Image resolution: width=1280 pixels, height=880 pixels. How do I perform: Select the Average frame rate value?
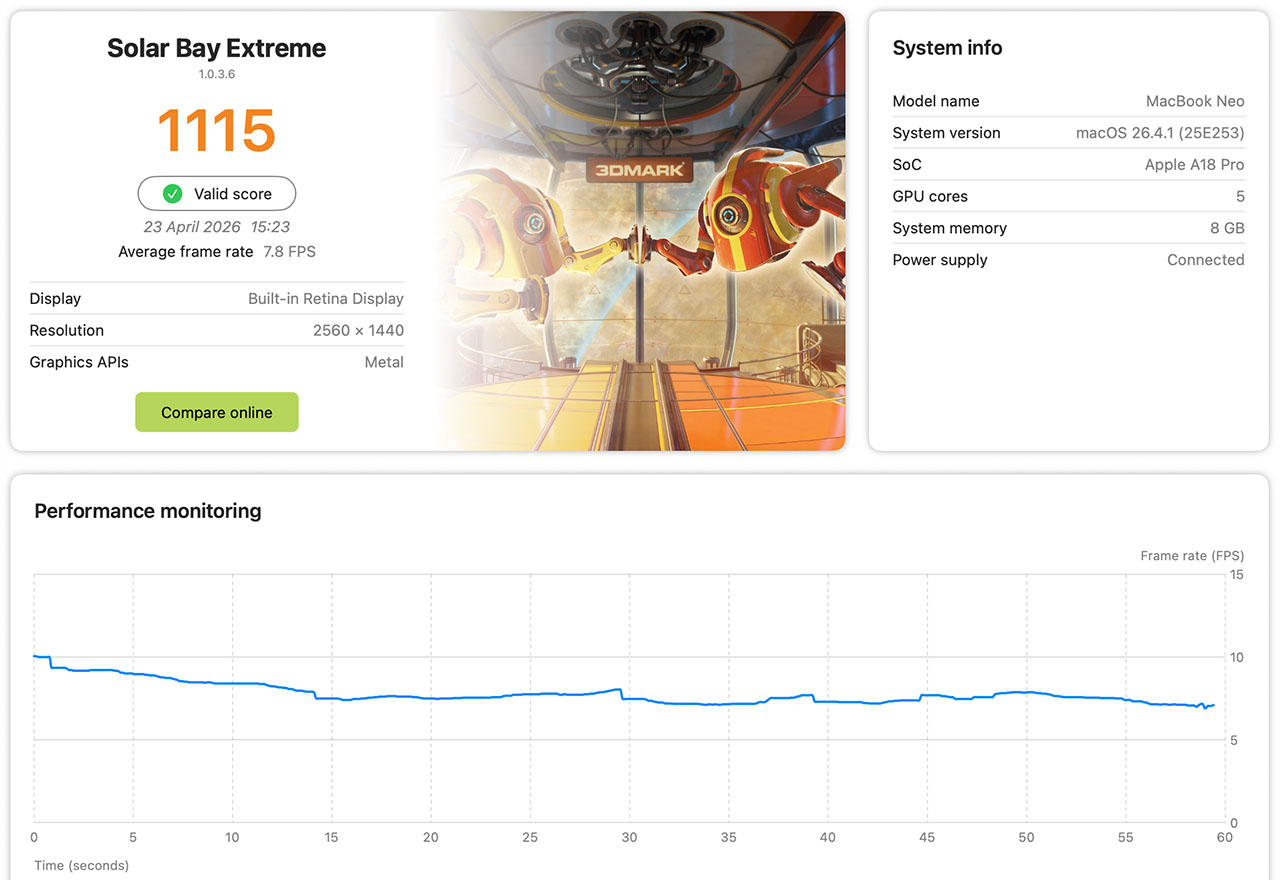[289, 251]
